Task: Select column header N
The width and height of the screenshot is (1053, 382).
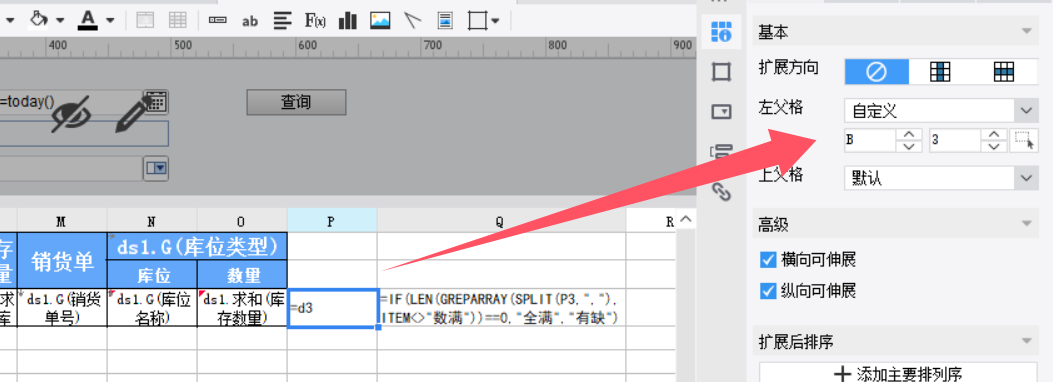Action: [x=152, y=221]
